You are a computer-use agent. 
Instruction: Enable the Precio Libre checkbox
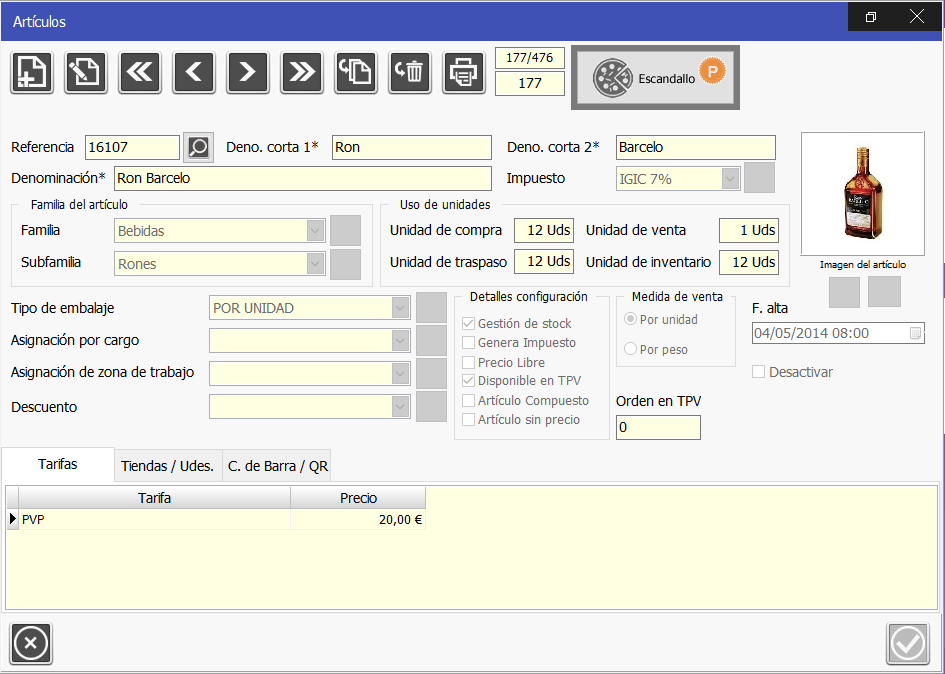[x=469, y=362]
